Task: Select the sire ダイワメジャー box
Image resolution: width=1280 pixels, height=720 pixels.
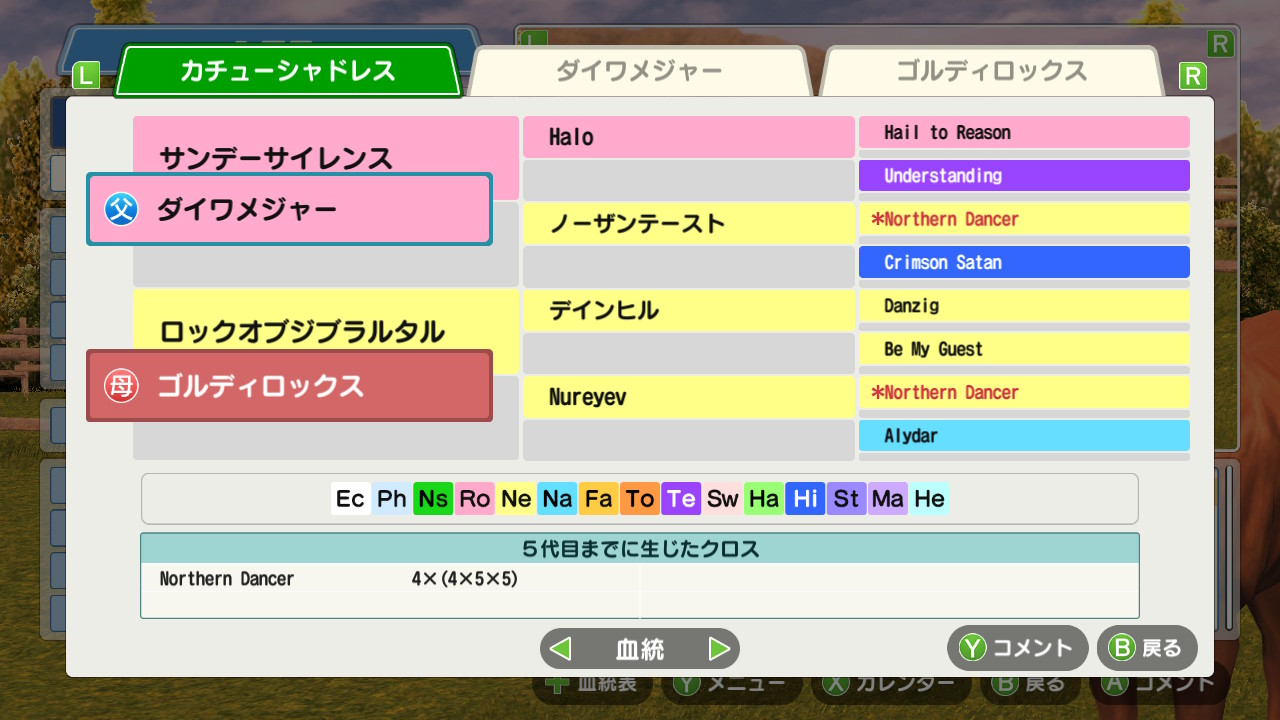Action: point(289,209)
